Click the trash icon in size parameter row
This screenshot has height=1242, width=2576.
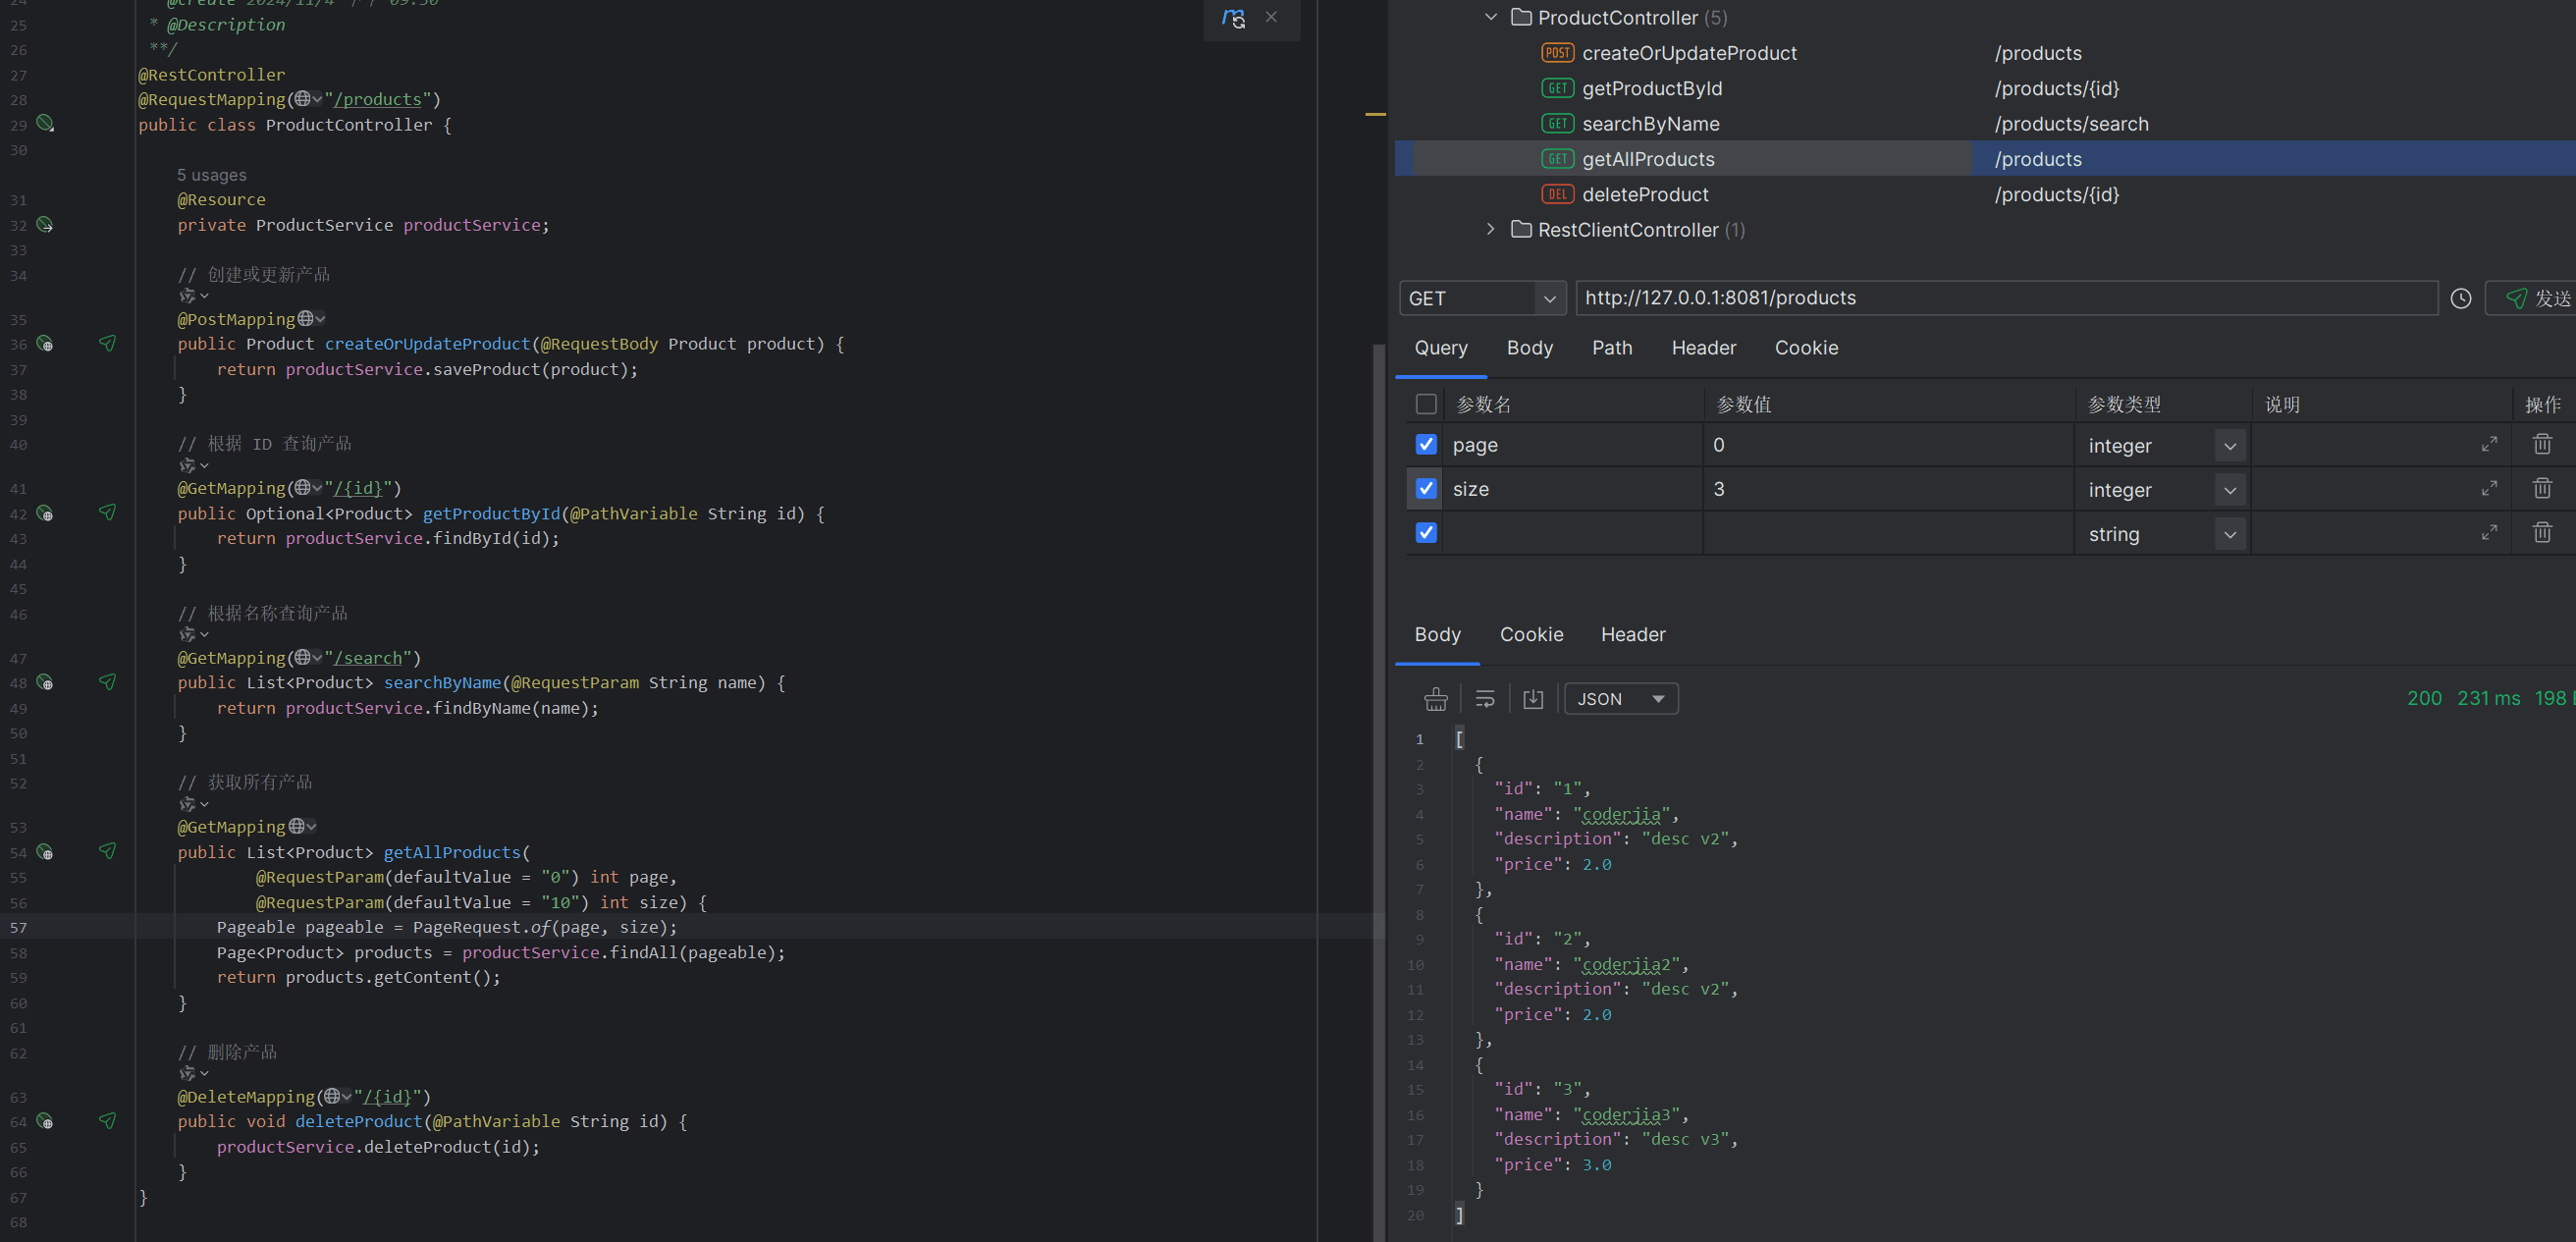pos(2541,488)
